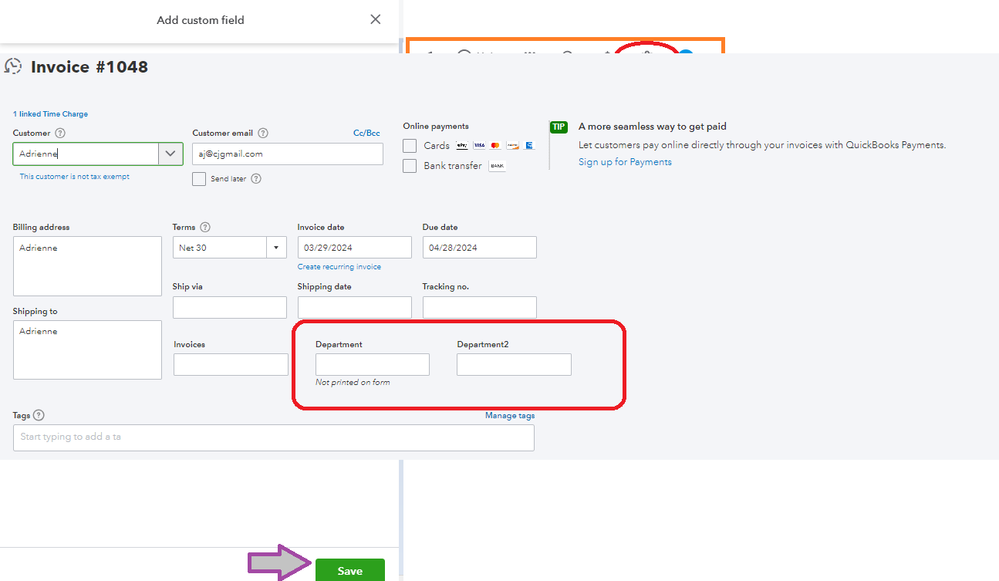Click the 'Not printed on form' note
999x581 pixels.
coord(352,382)
